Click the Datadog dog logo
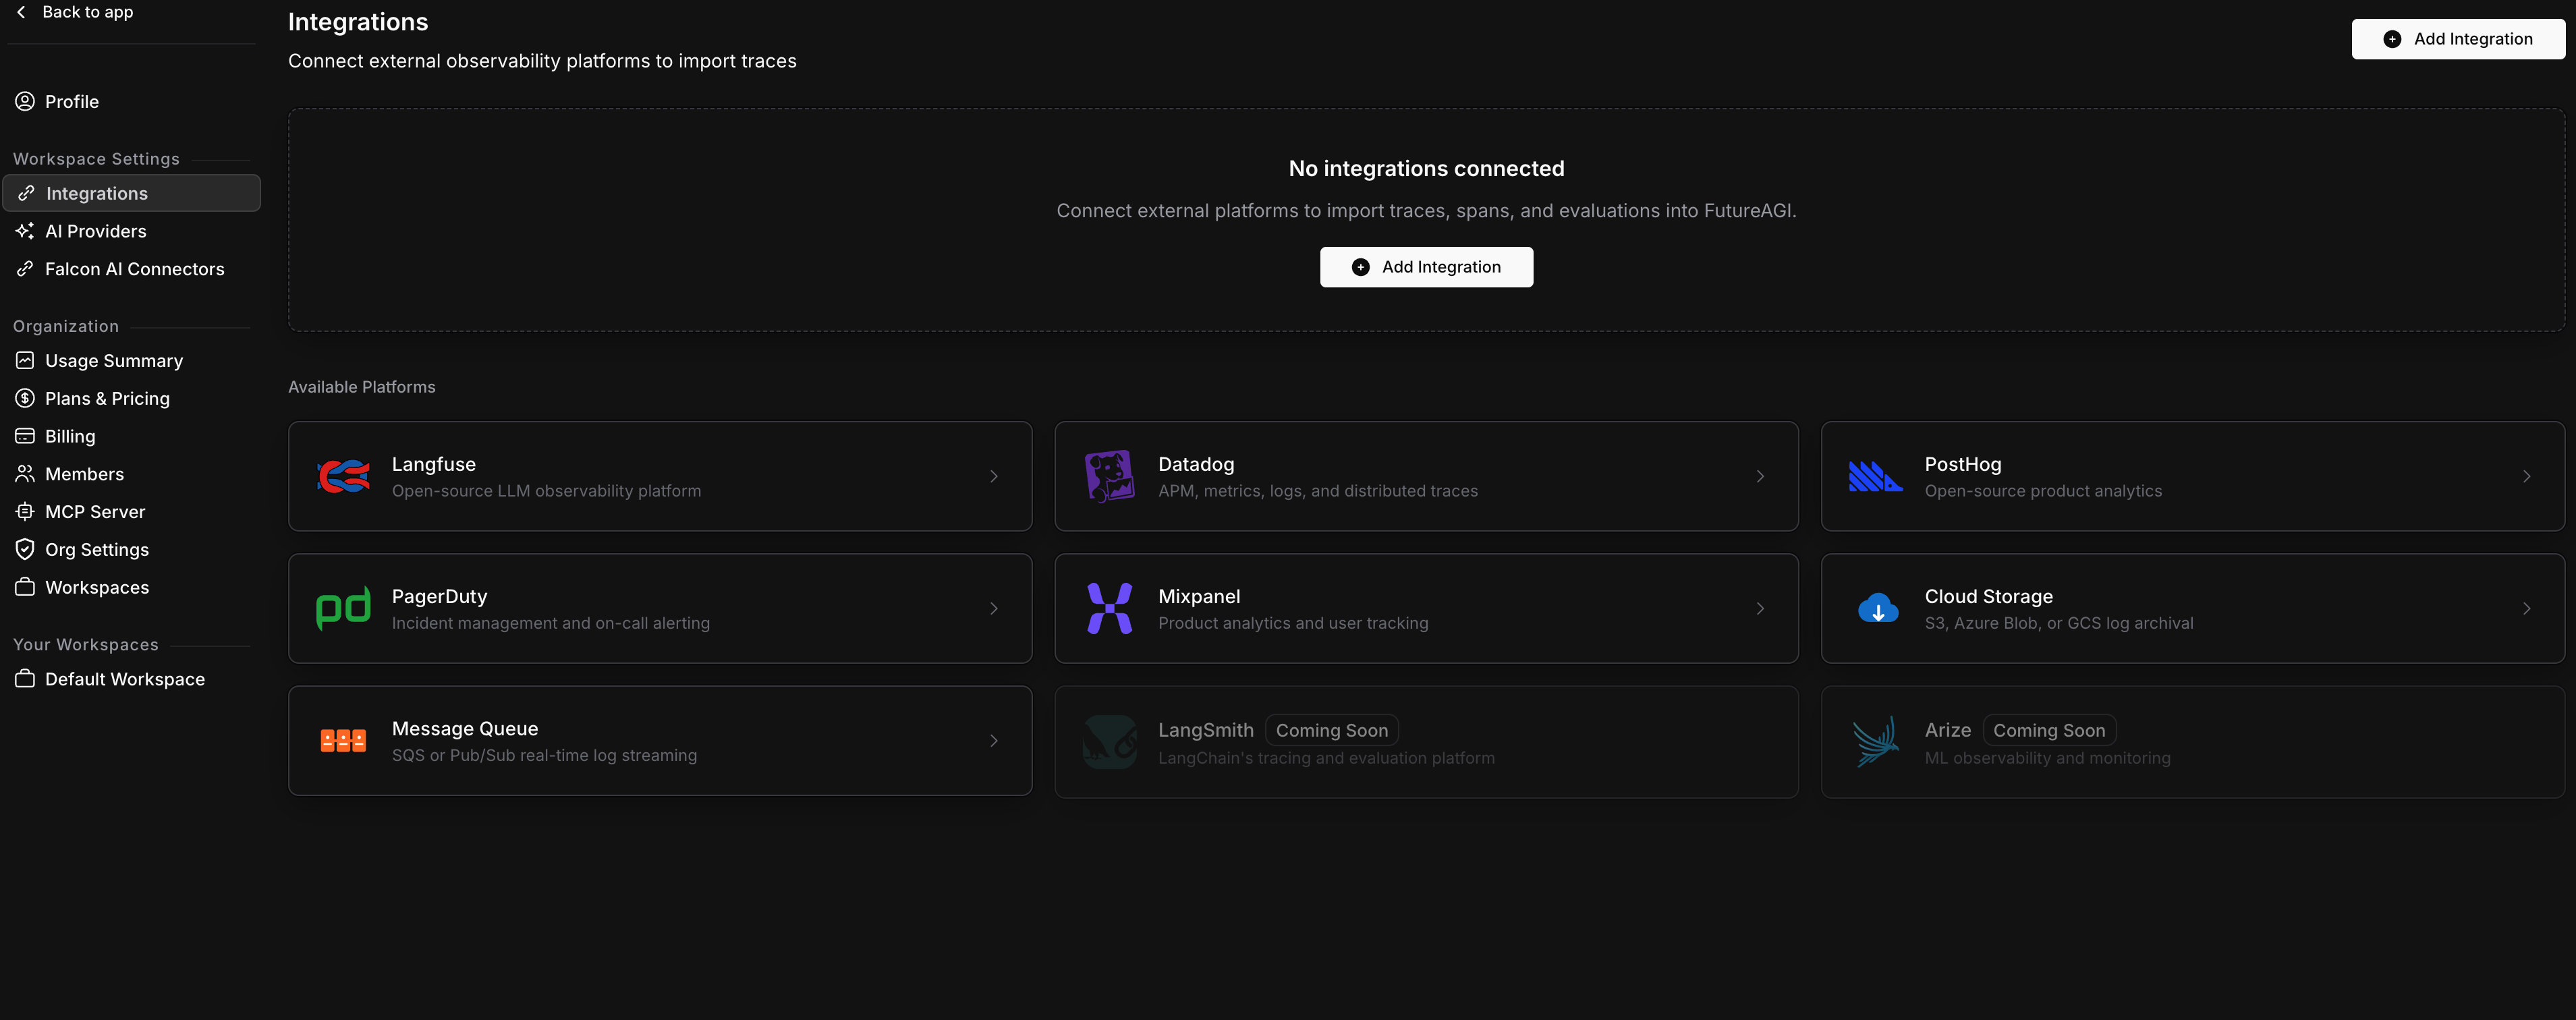Viewport: 2576px width, 1020px height. click(1109, 476)
